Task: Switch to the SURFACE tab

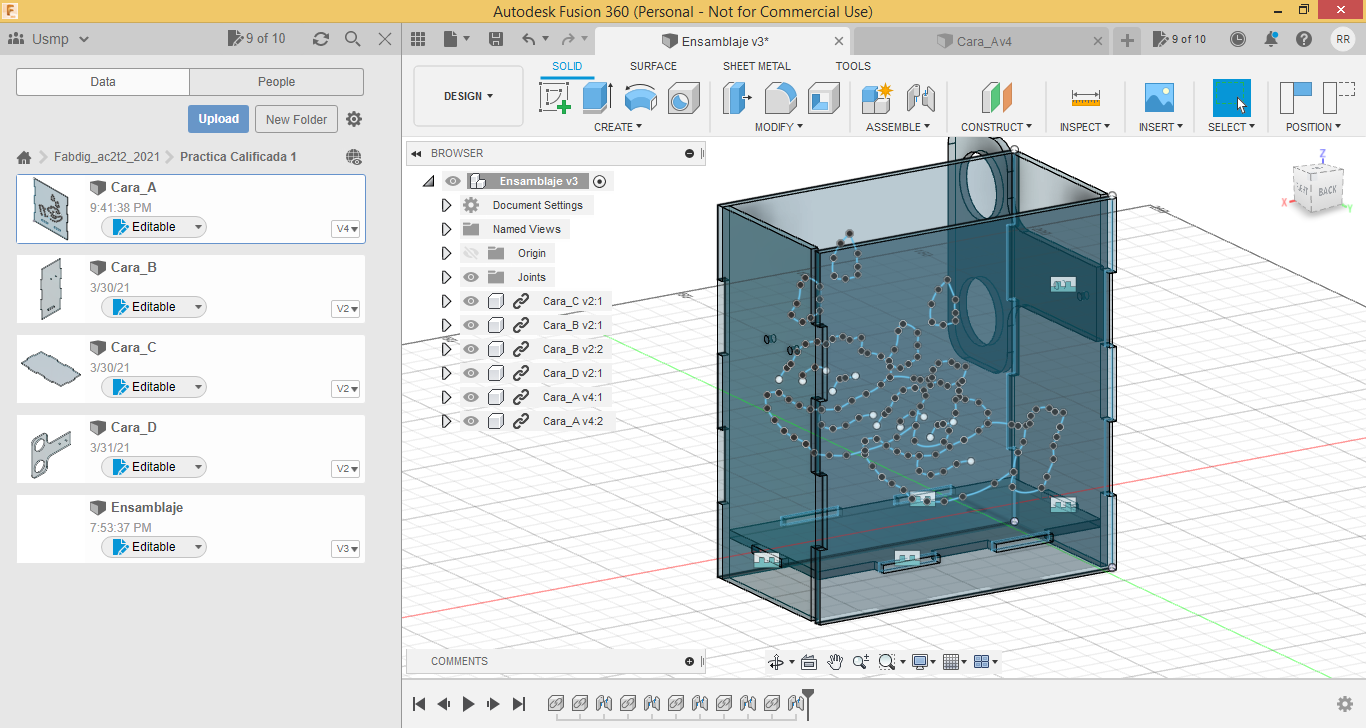Action: click(x=653, y=66)
